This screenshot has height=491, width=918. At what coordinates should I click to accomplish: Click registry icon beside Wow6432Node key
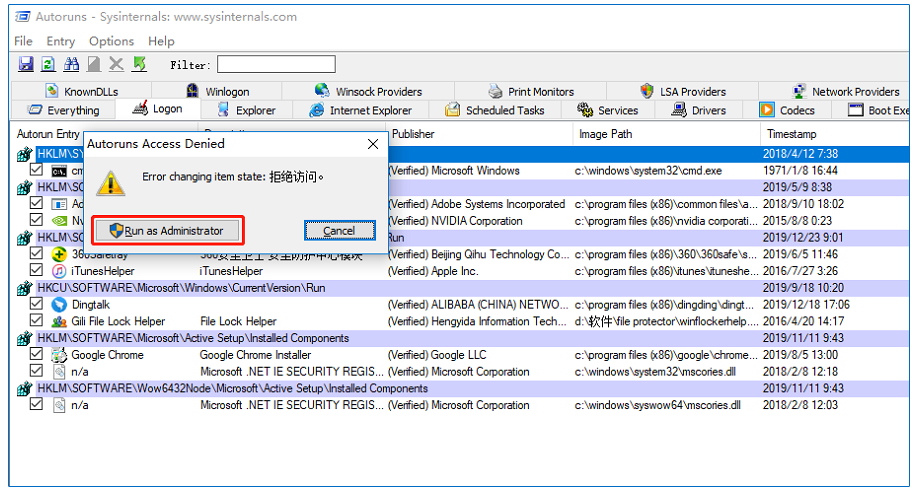pos(24,389)
